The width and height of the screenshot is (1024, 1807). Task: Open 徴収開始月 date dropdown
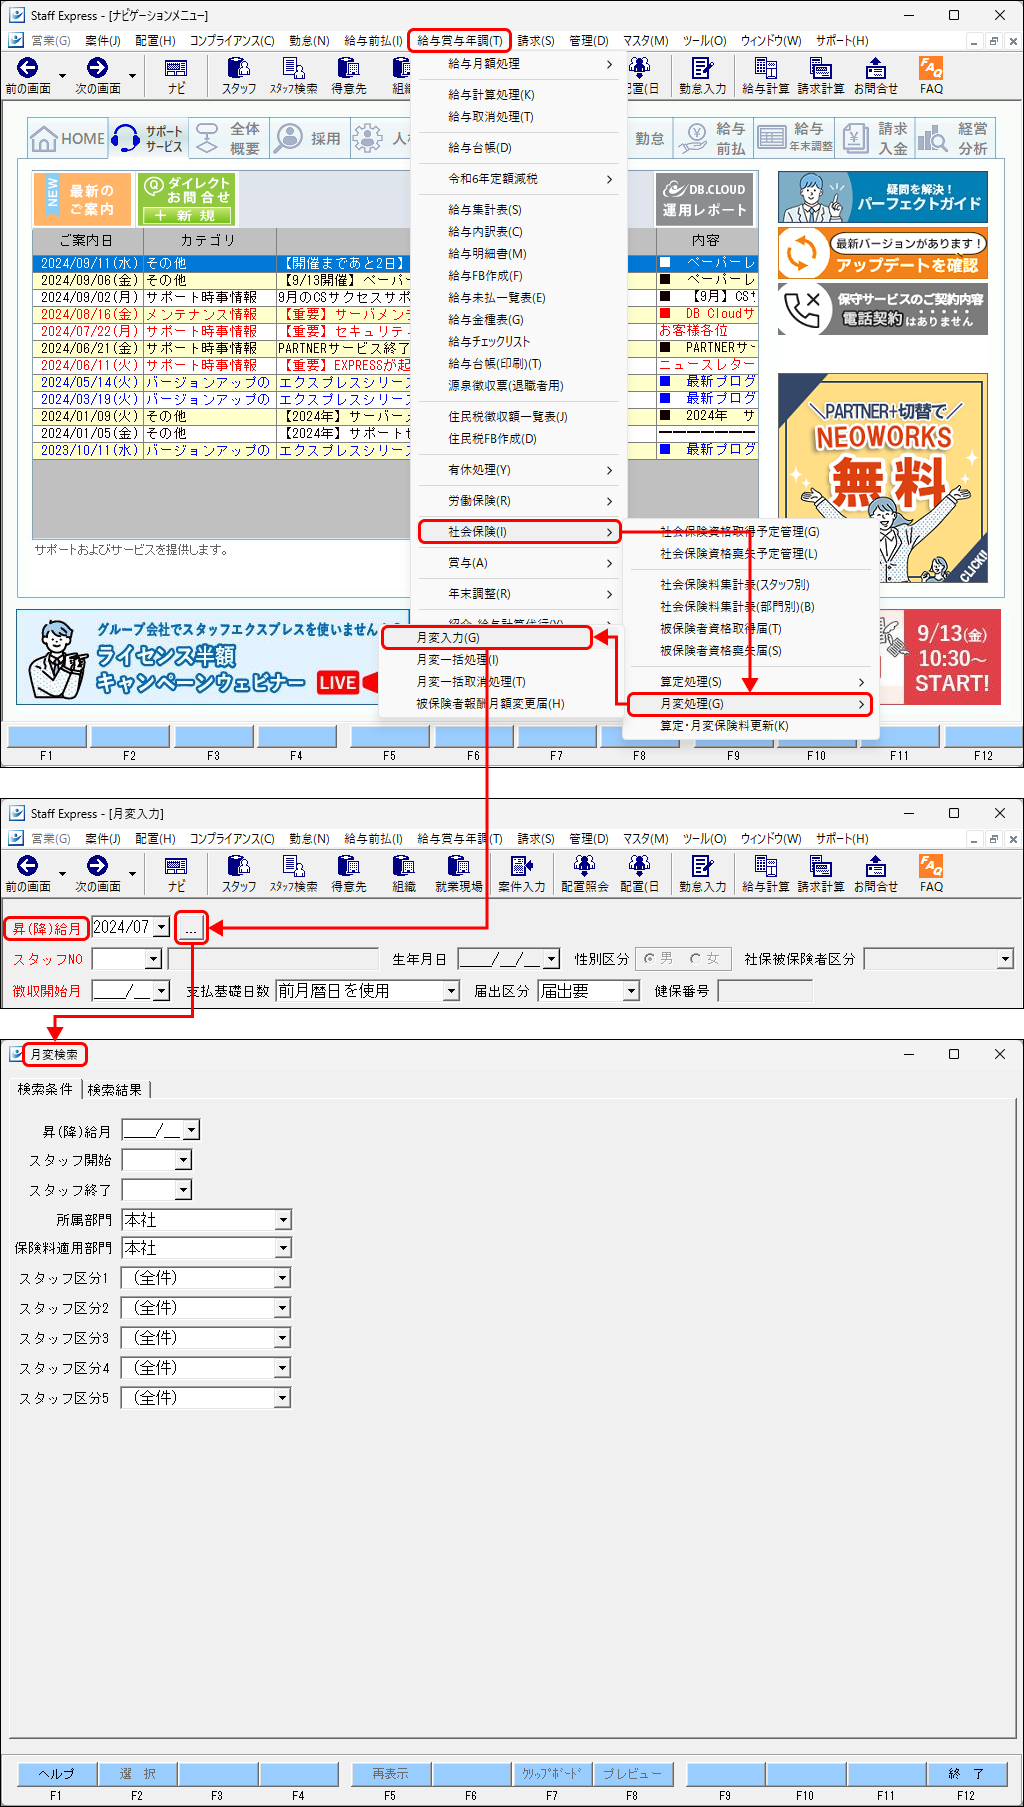tap(162, 990)
